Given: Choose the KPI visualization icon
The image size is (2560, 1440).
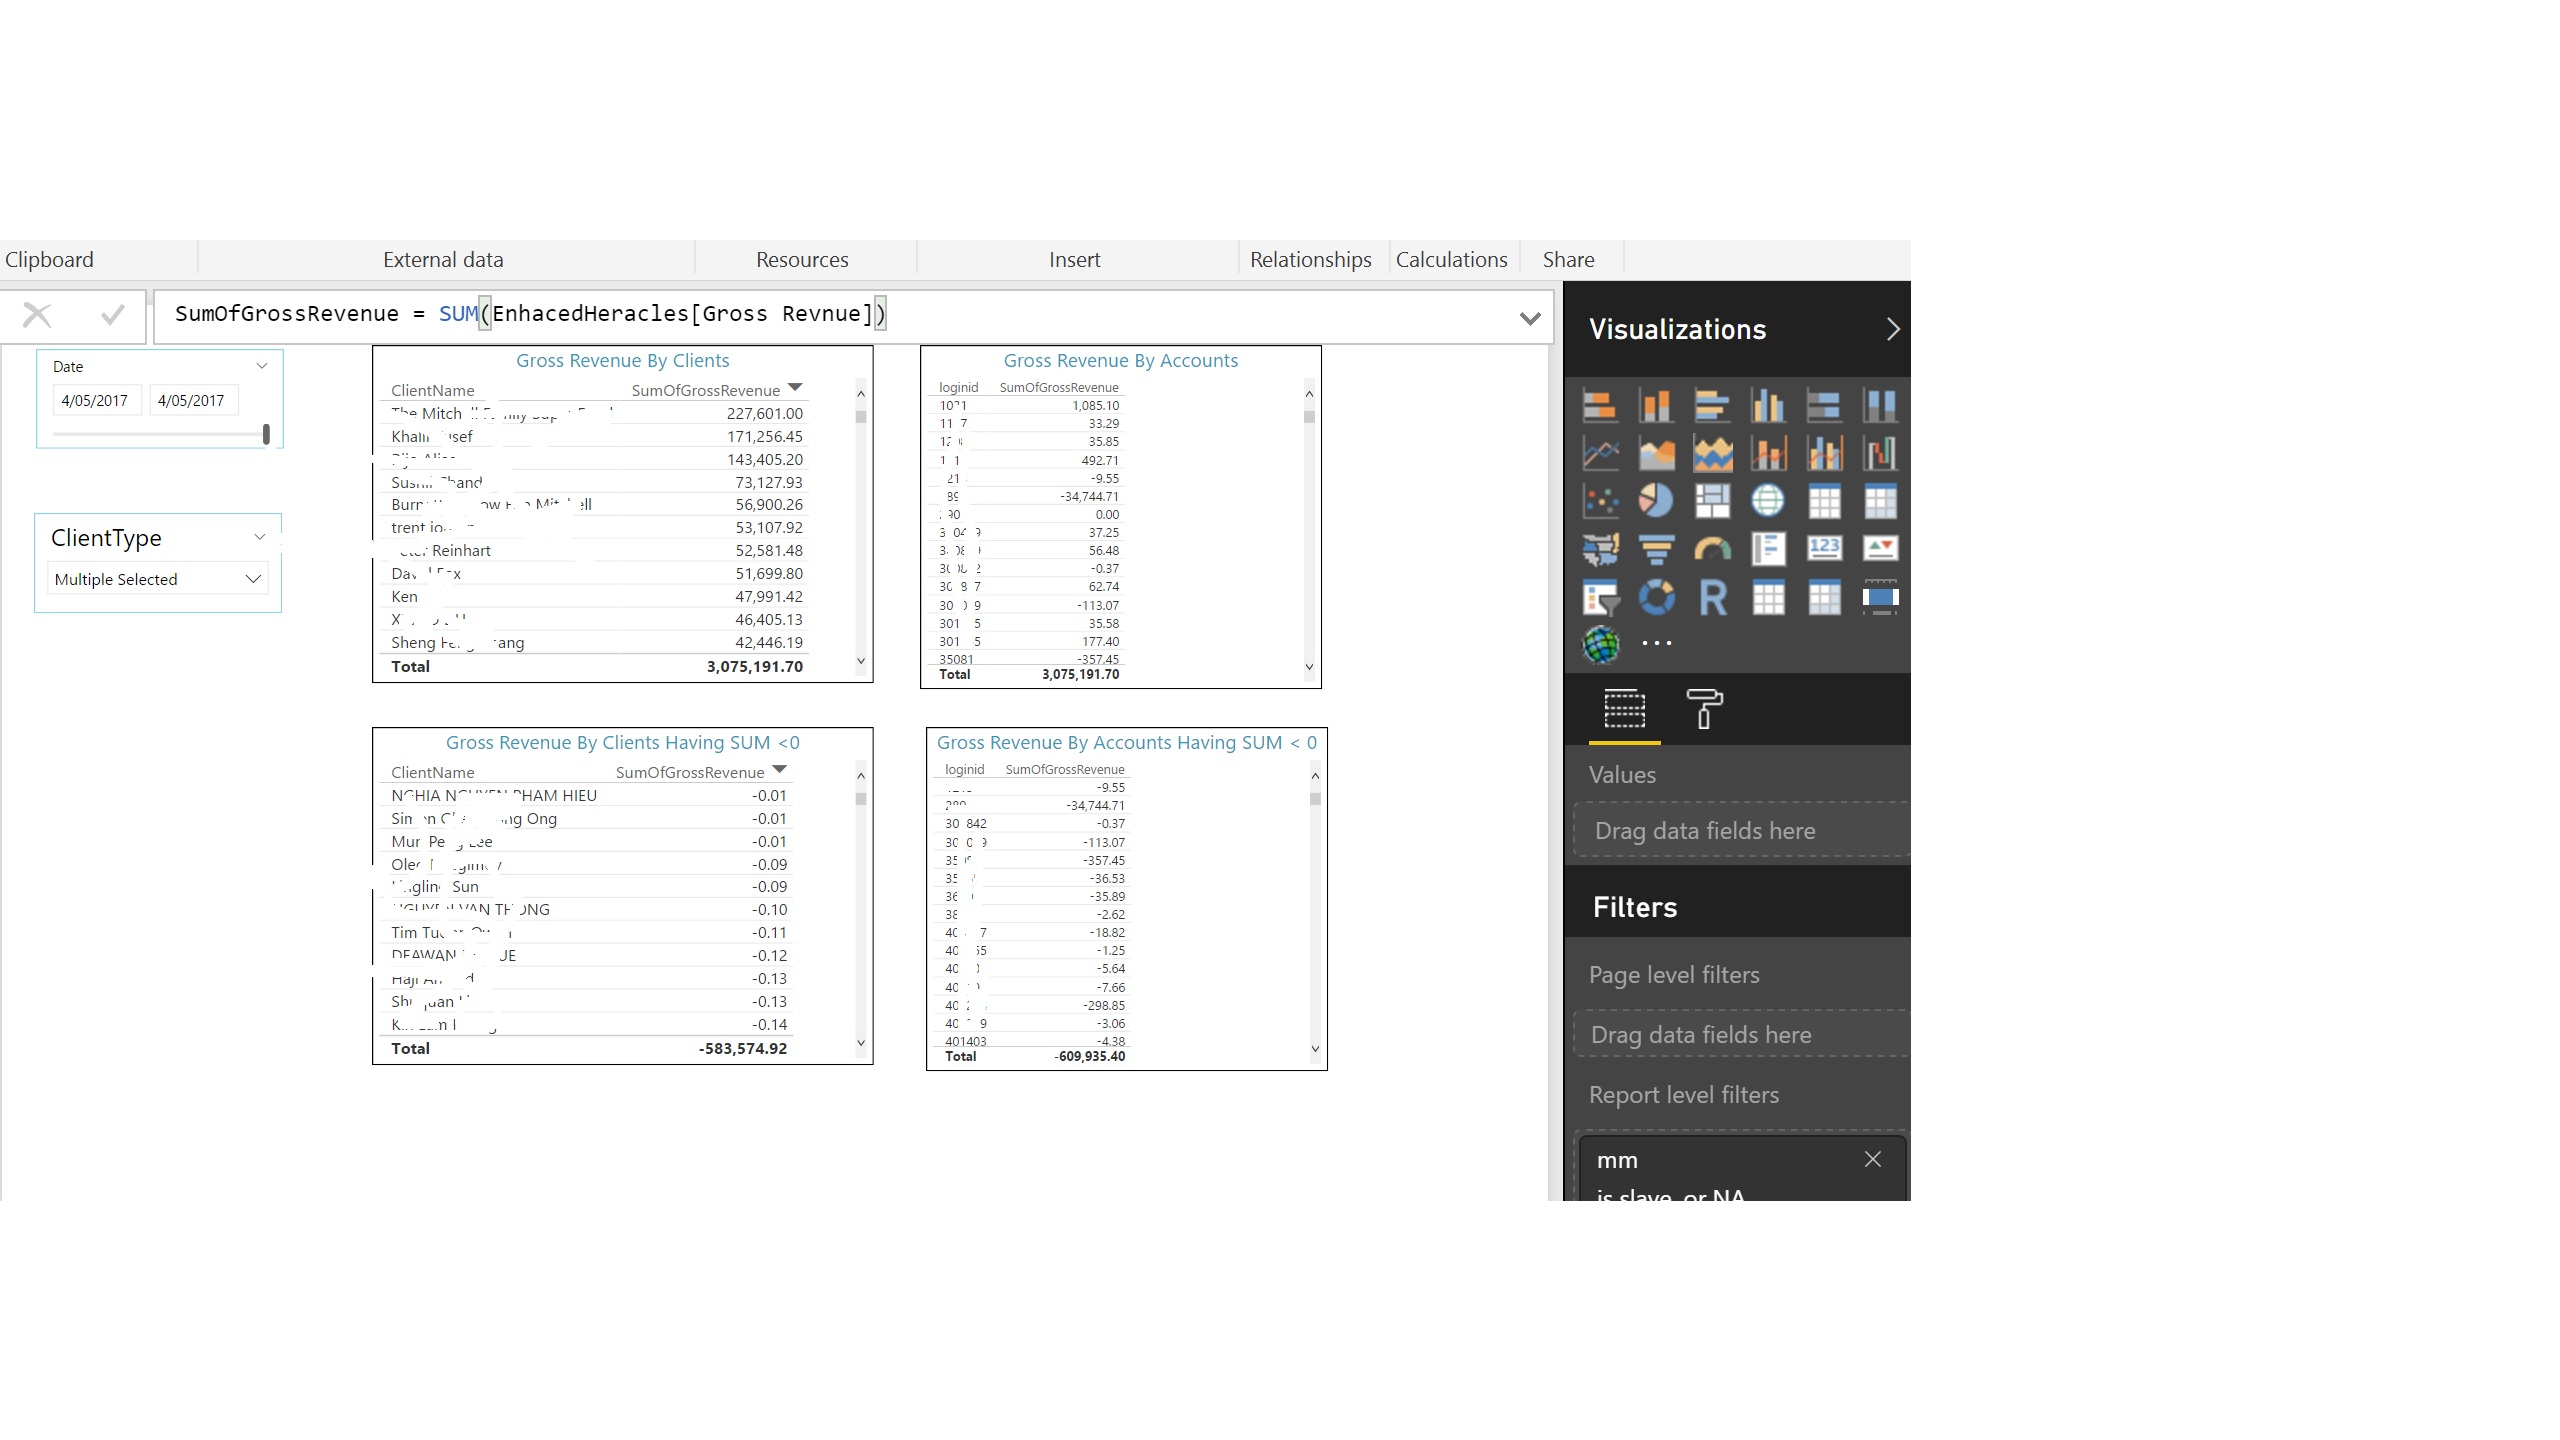Looking at the screenshot, I should (x=1880, y=548).
